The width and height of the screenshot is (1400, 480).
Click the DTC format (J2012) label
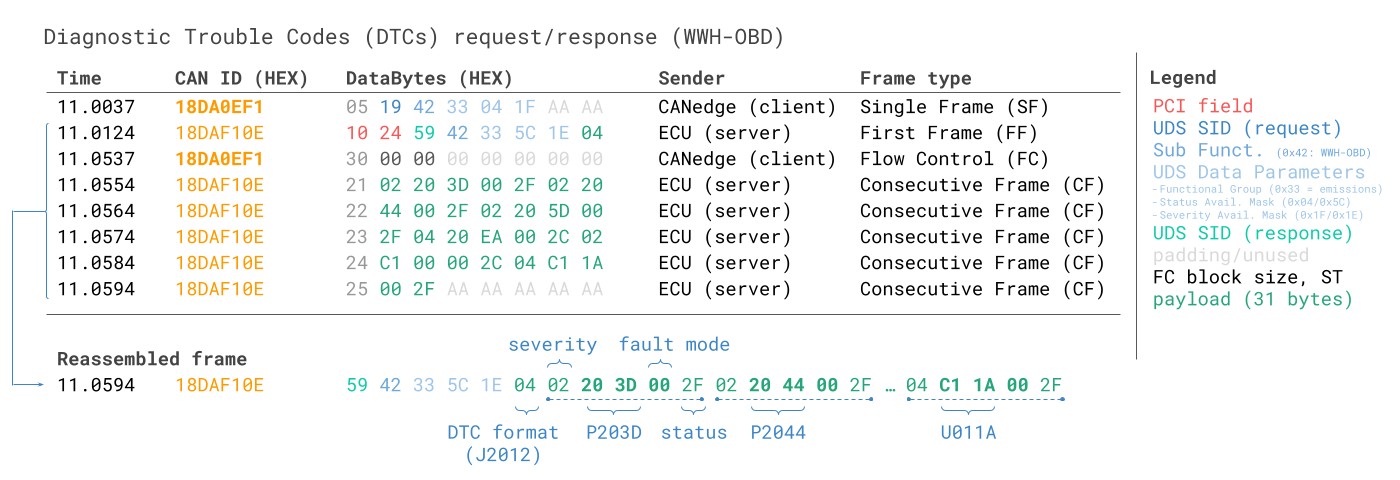click(x=503, y=444)
